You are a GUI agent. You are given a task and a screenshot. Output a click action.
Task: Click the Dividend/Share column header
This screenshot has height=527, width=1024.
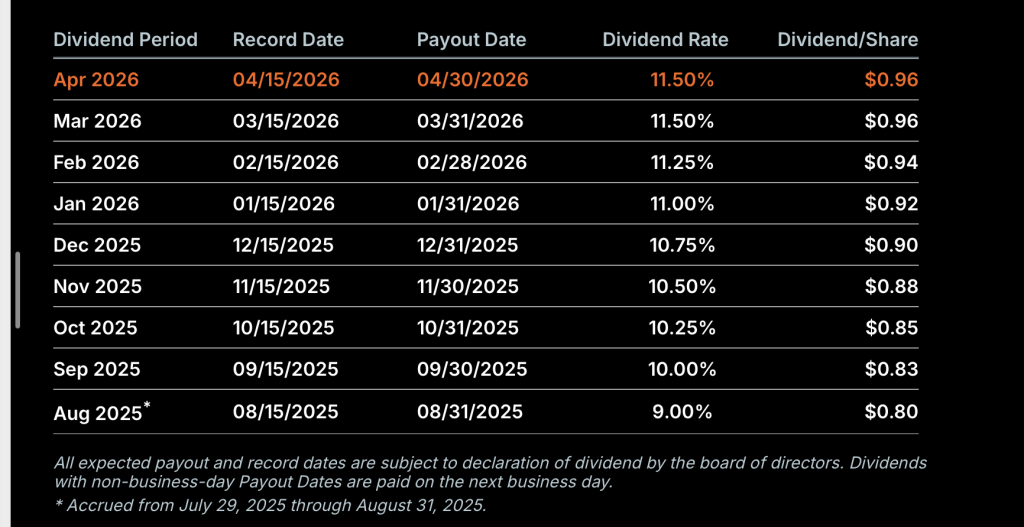pyautogui.click(x=848, y=40)
